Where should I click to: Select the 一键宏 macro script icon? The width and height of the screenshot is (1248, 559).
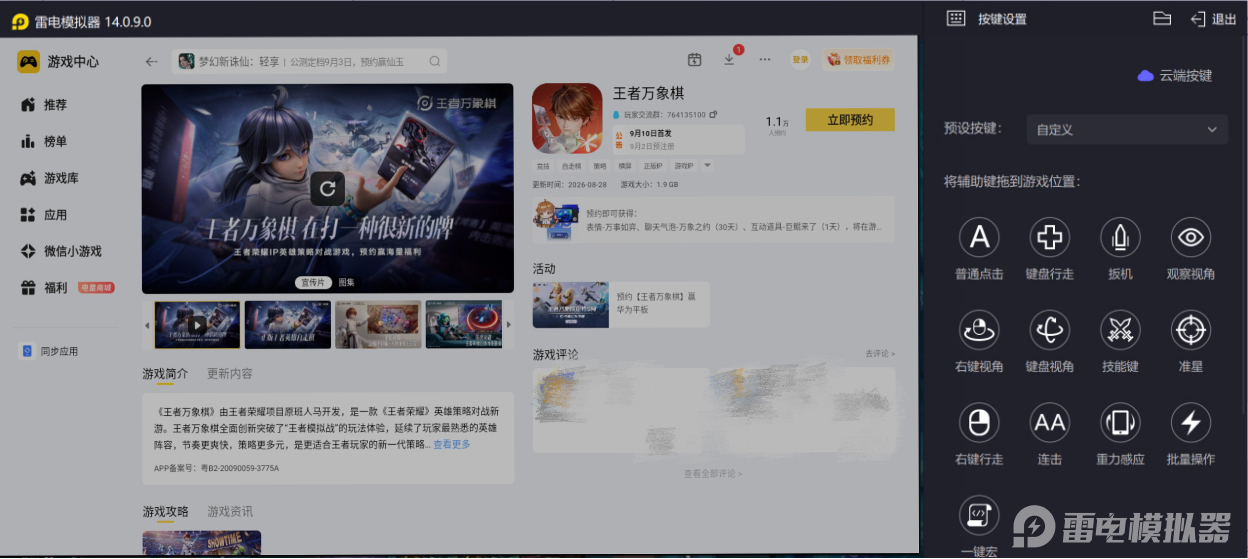(x=979, y=515)
